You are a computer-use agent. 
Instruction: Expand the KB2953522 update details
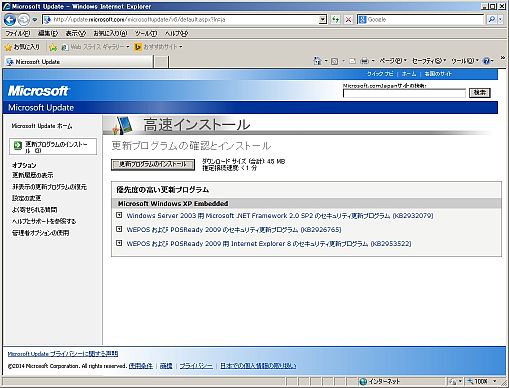(x=119, y=243)
